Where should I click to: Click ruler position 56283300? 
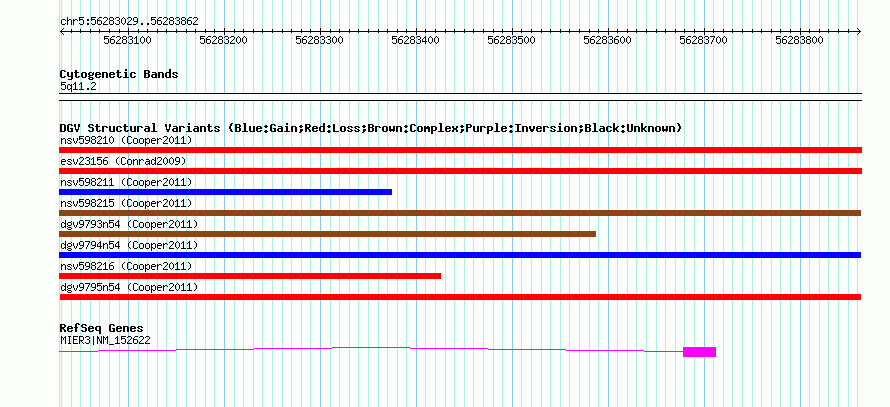[x=319, y=40]
